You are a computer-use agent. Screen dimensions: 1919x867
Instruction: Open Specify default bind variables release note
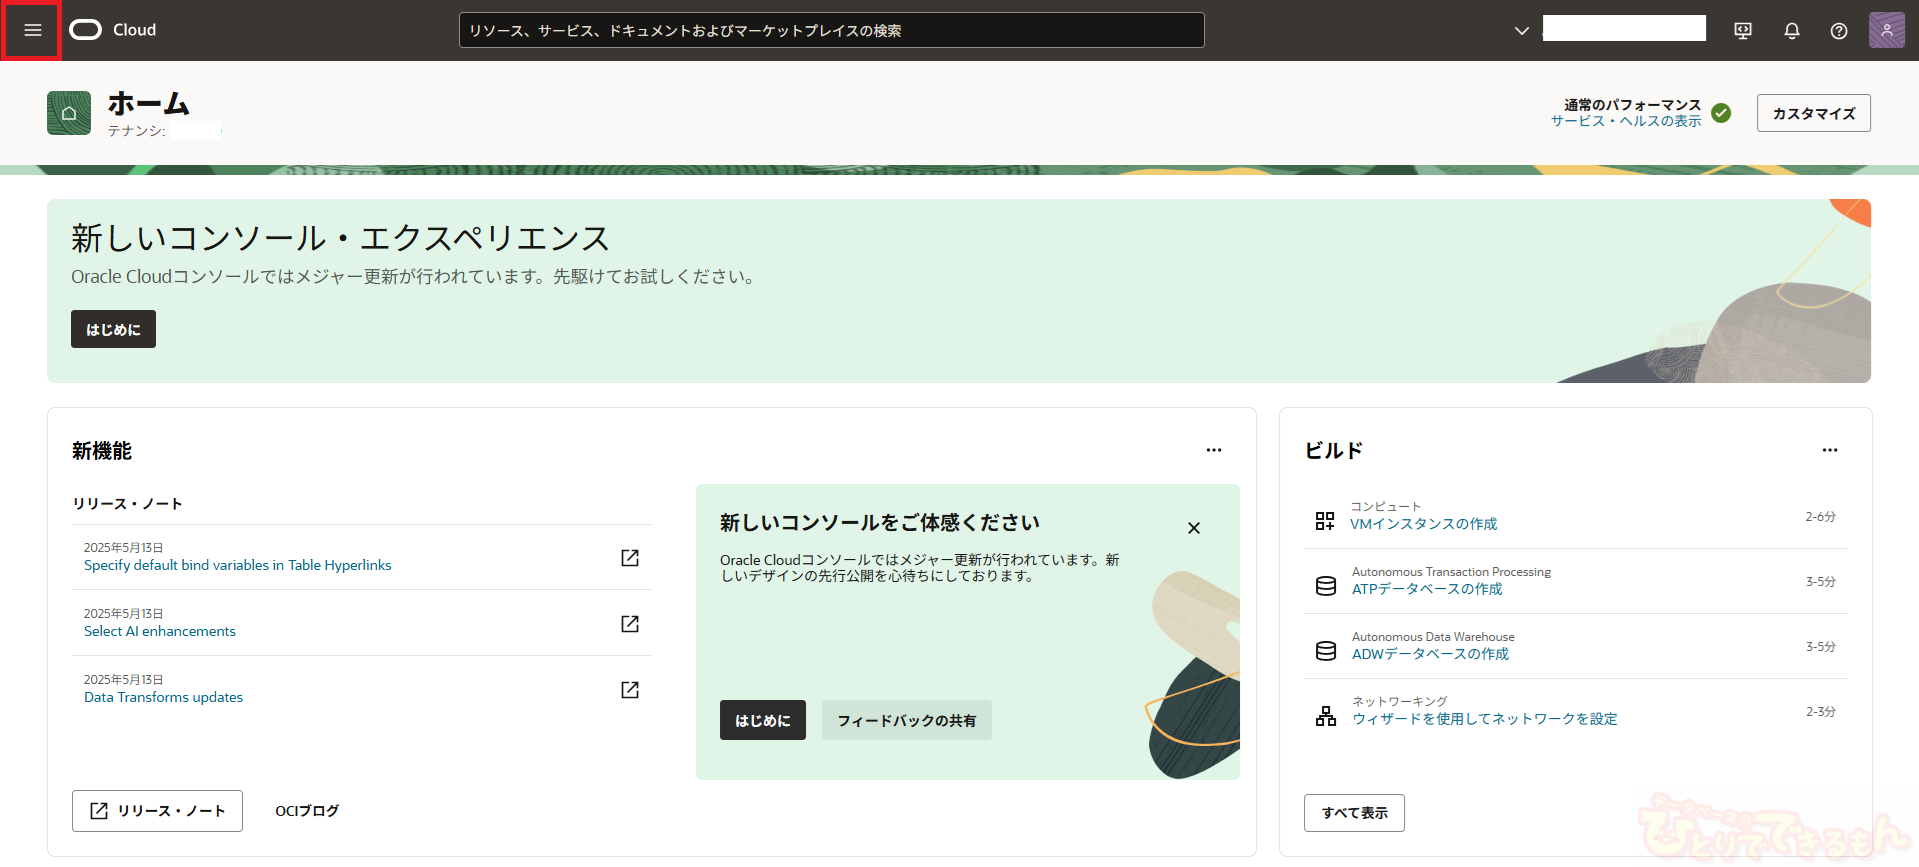238,565
